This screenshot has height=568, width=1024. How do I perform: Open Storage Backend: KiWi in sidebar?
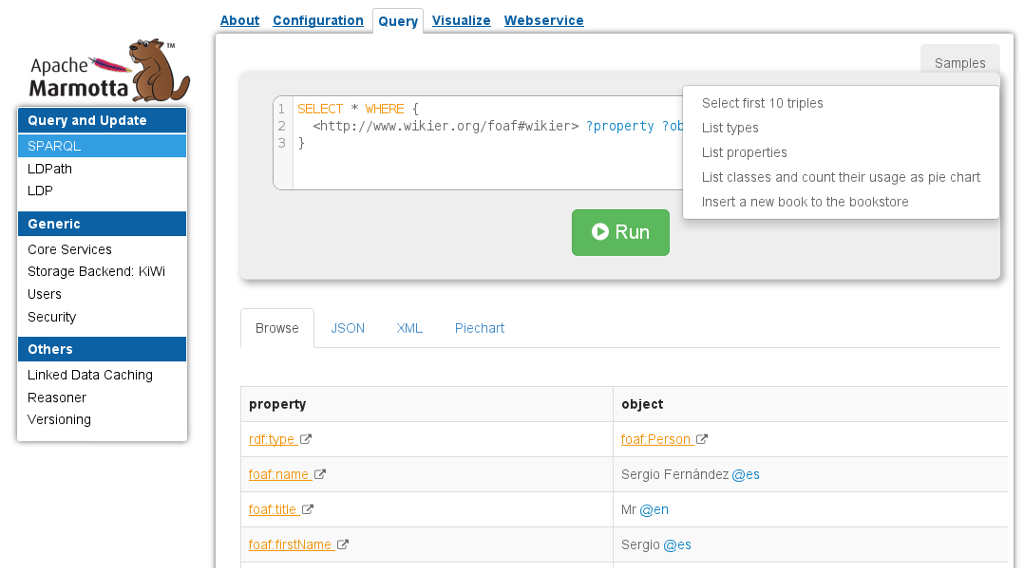(96, 272)
